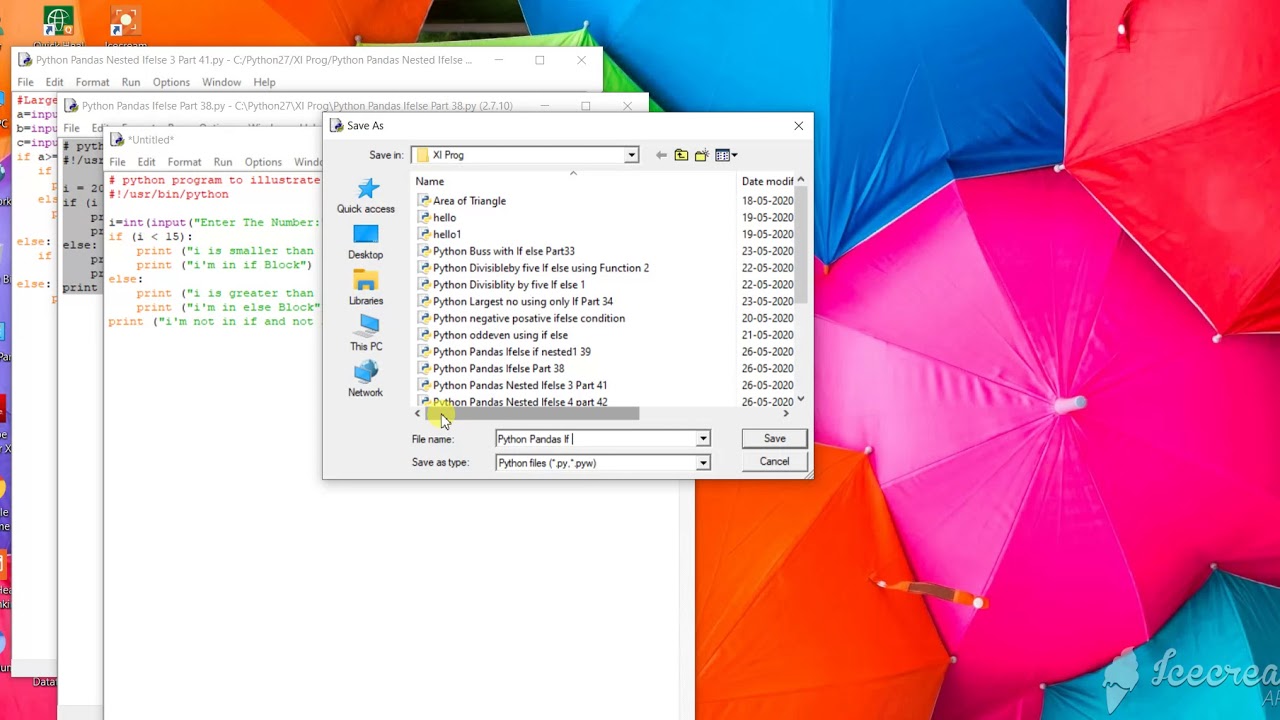Select 'Python Divisiblity by five If else 1'
1280x720 pixels.
coord(509,285)
